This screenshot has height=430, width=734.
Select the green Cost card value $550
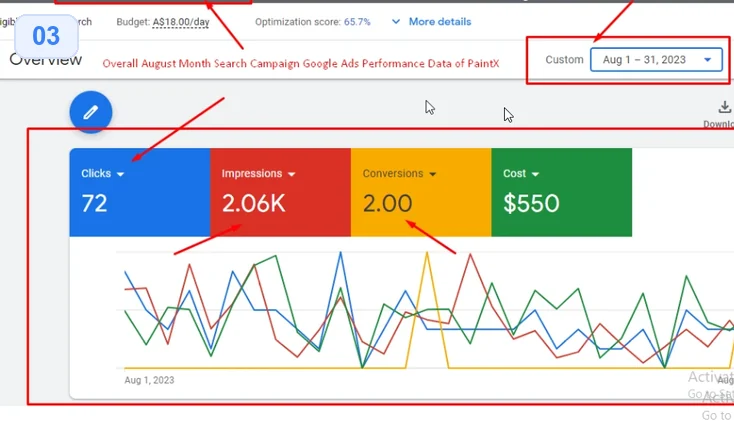point(531,204)
